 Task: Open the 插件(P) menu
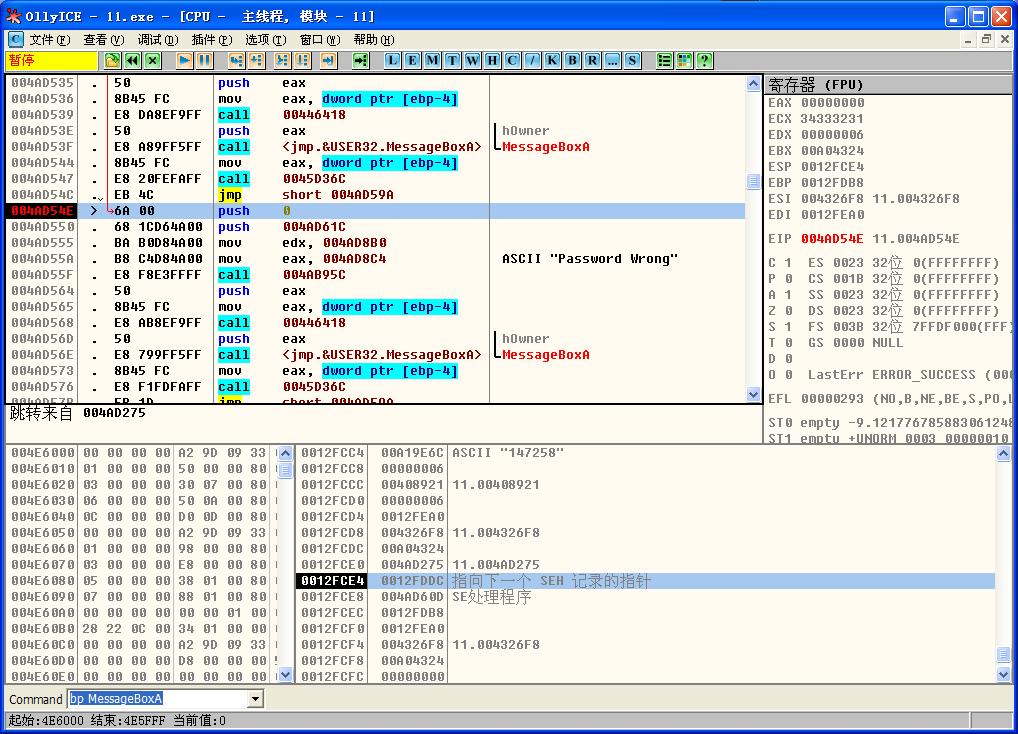point(212,40)
